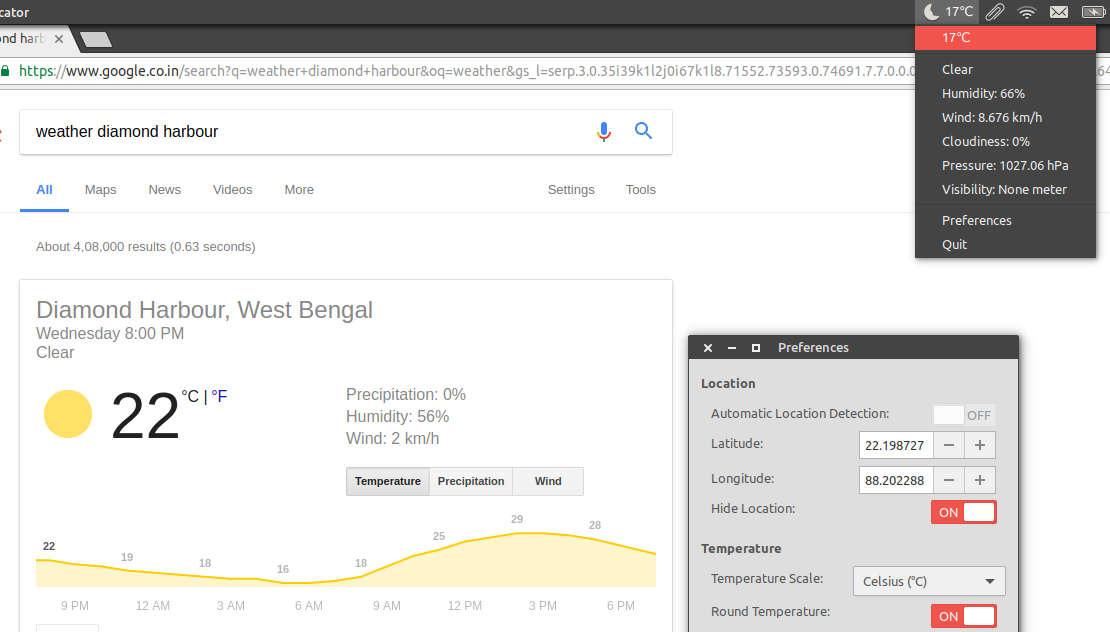This screenshot has height=632, width=1110.
Task: Show the Wind graph
Action: click(548, 481)
